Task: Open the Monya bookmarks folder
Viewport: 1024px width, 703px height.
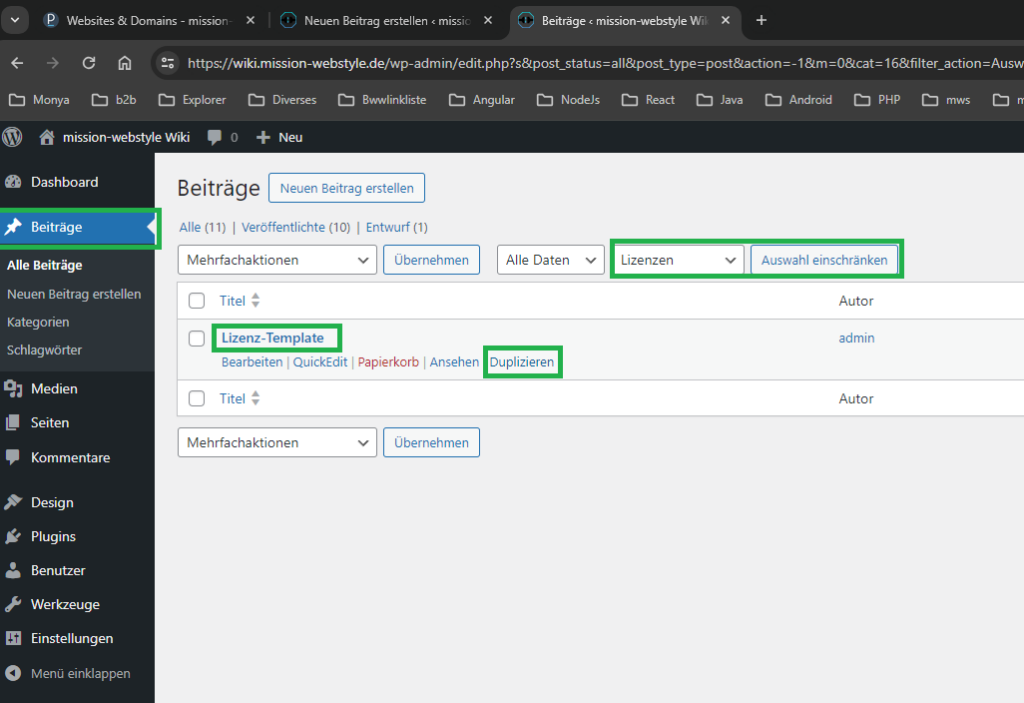Action: (x=40, y=100)
